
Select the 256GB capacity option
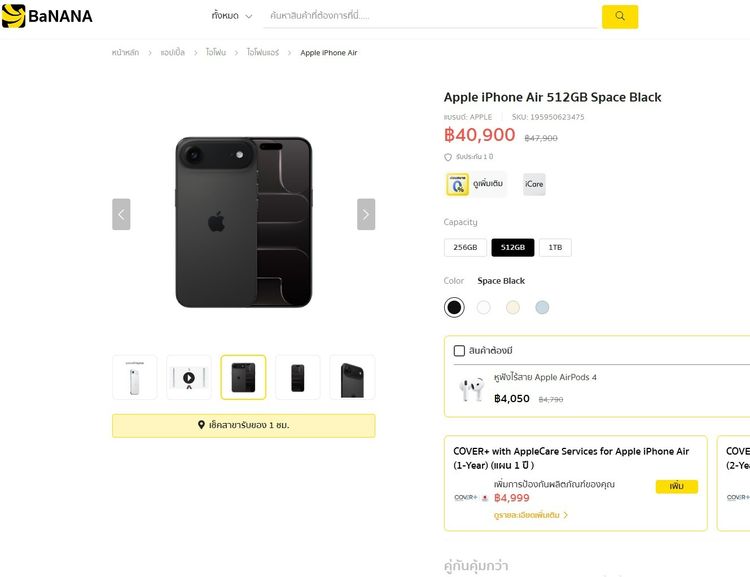[465, 247]
